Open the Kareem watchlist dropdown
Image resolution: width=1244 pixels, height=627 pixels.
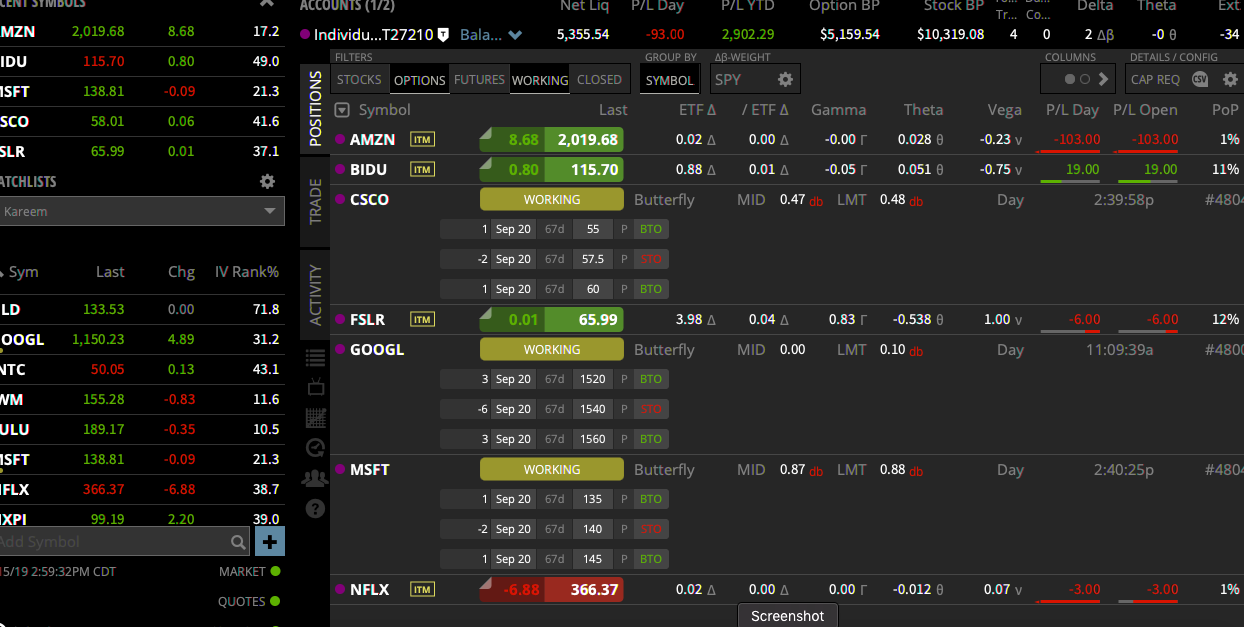tap(141, 211)
